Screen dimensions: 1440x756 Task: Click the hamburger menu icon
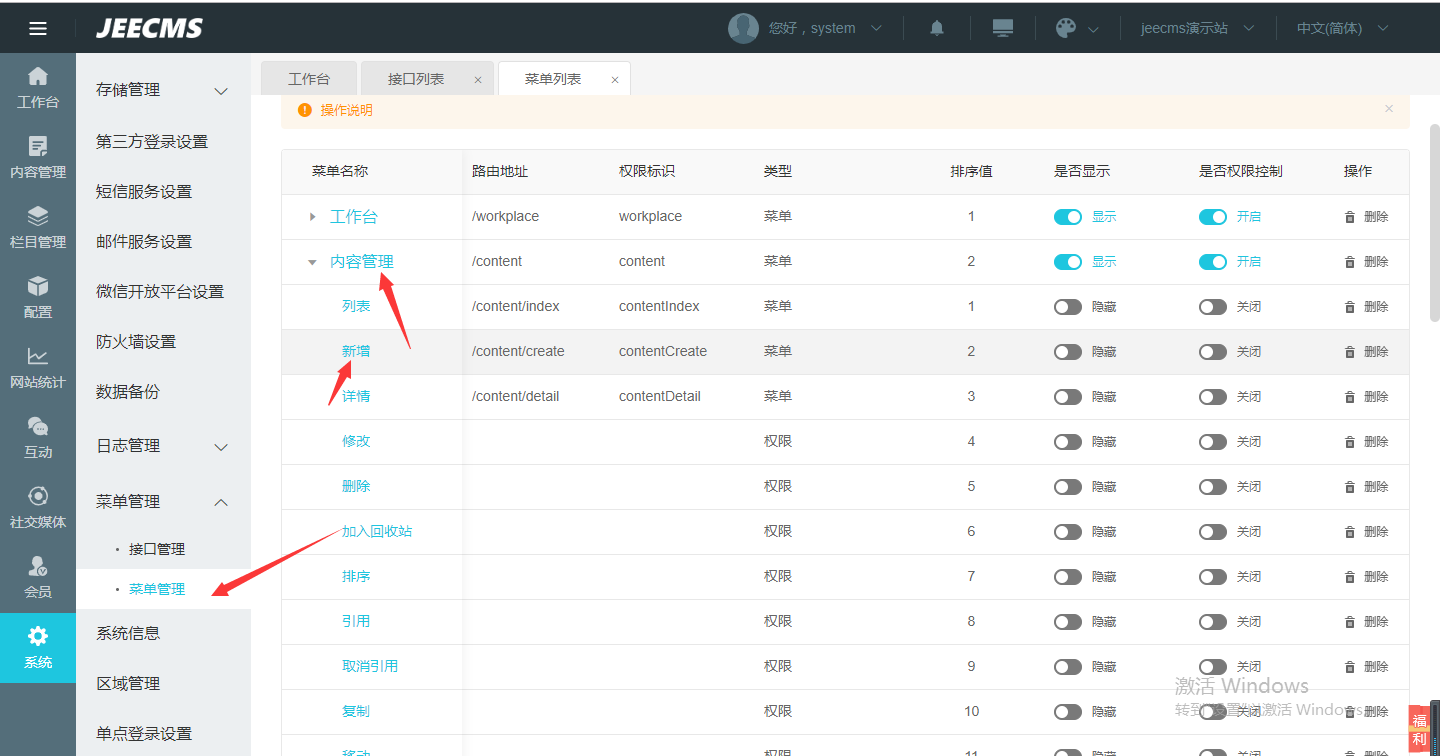click(x=38, y=28)
